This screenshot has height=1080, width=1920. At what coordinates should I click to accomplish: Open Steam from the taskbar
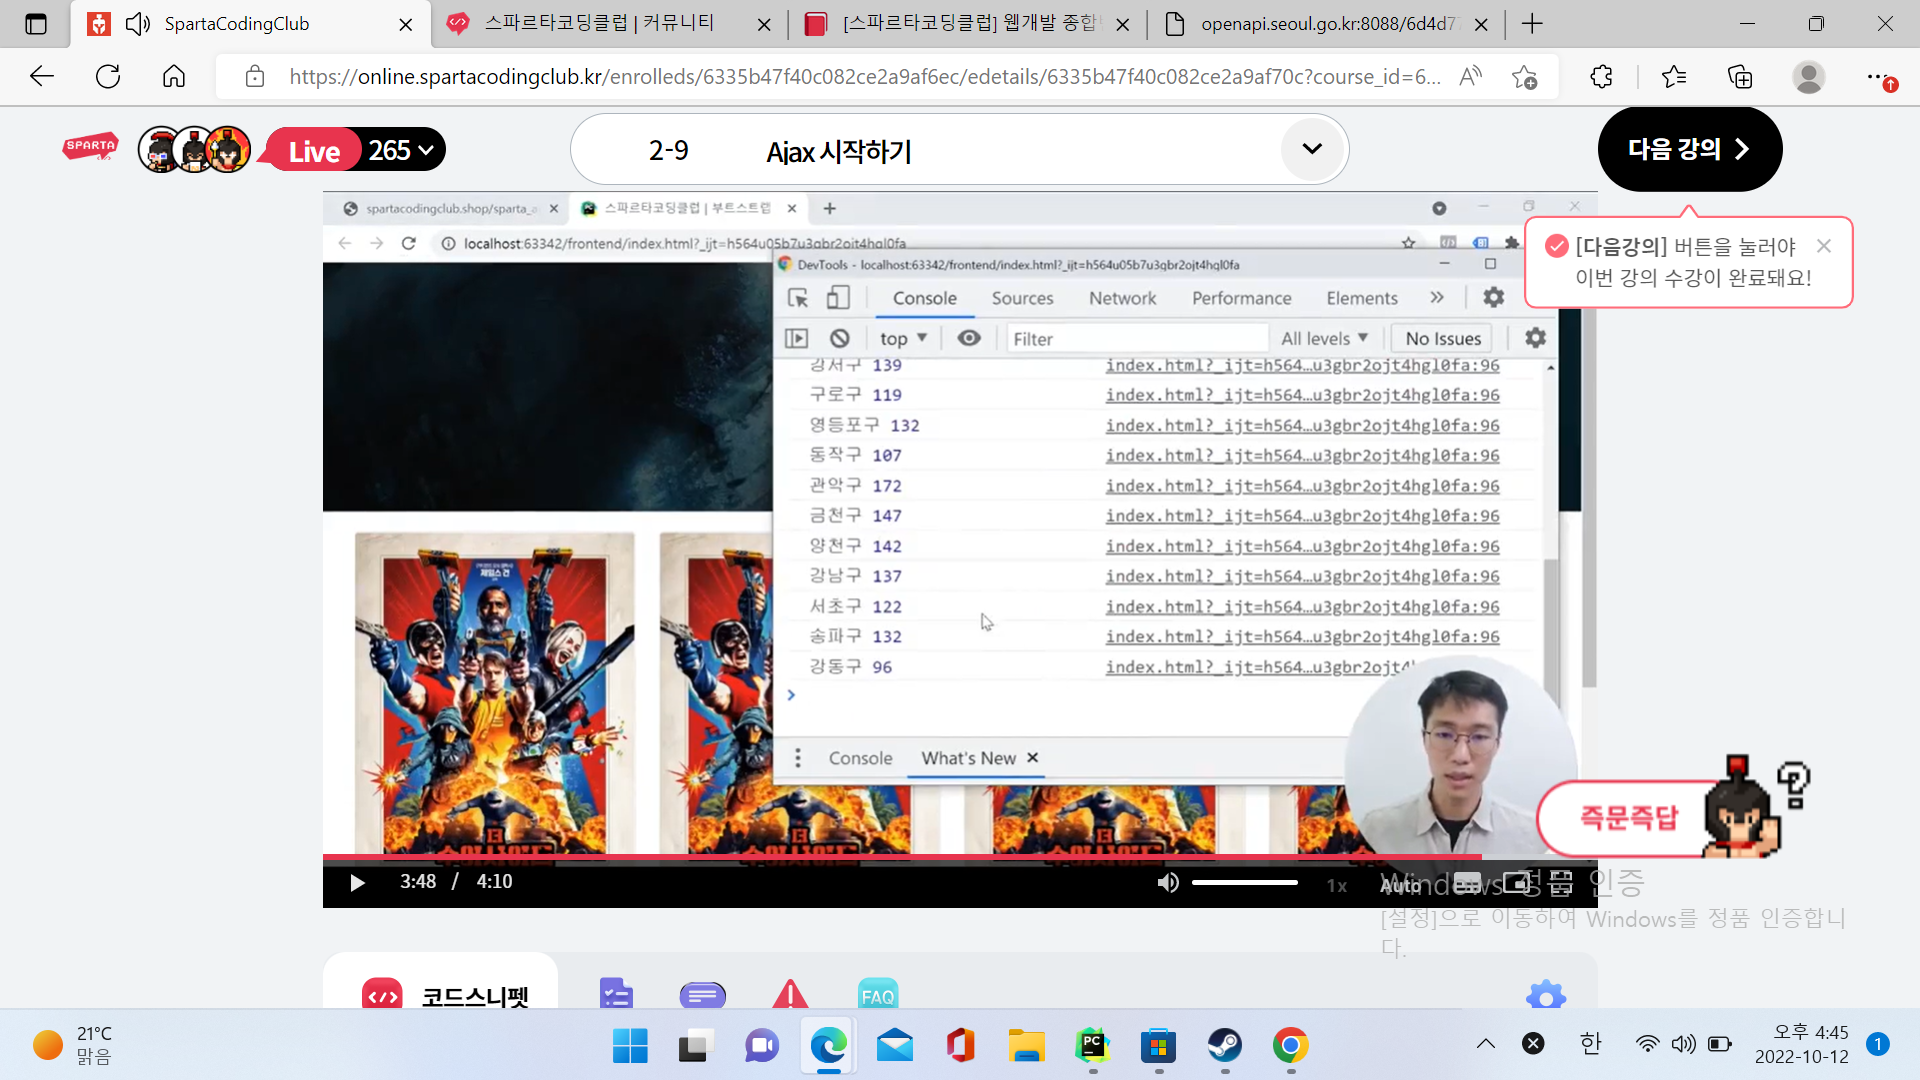1224,1046
